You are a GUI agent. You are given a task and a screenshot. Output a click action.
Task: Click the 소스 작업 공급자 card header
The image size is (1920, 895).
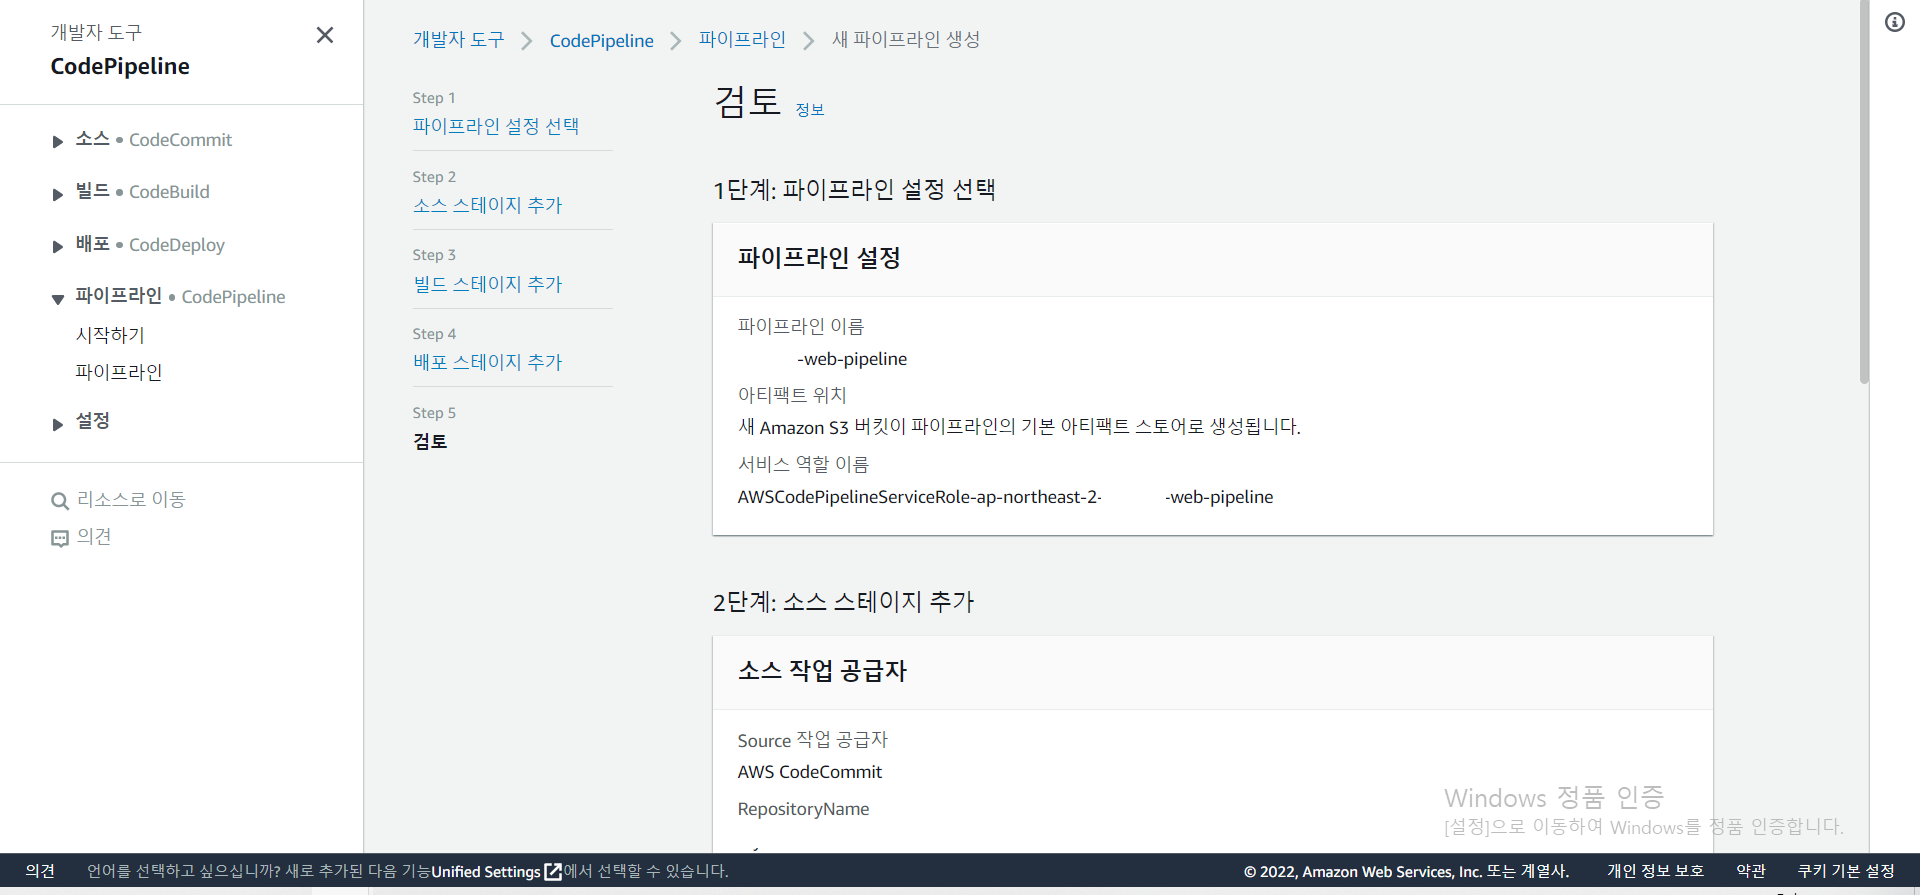(1212, 672)
